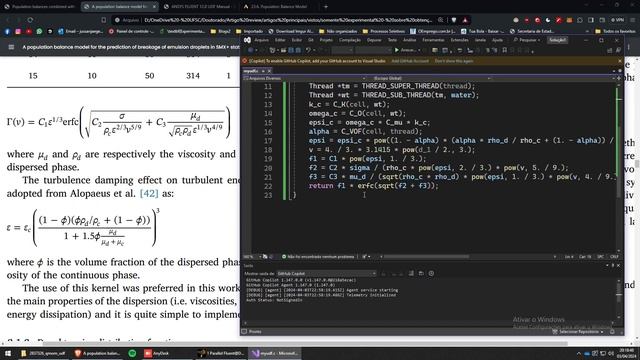Open the Git menu in Visual Studio
Screen dimensions: 640x360
311,40
